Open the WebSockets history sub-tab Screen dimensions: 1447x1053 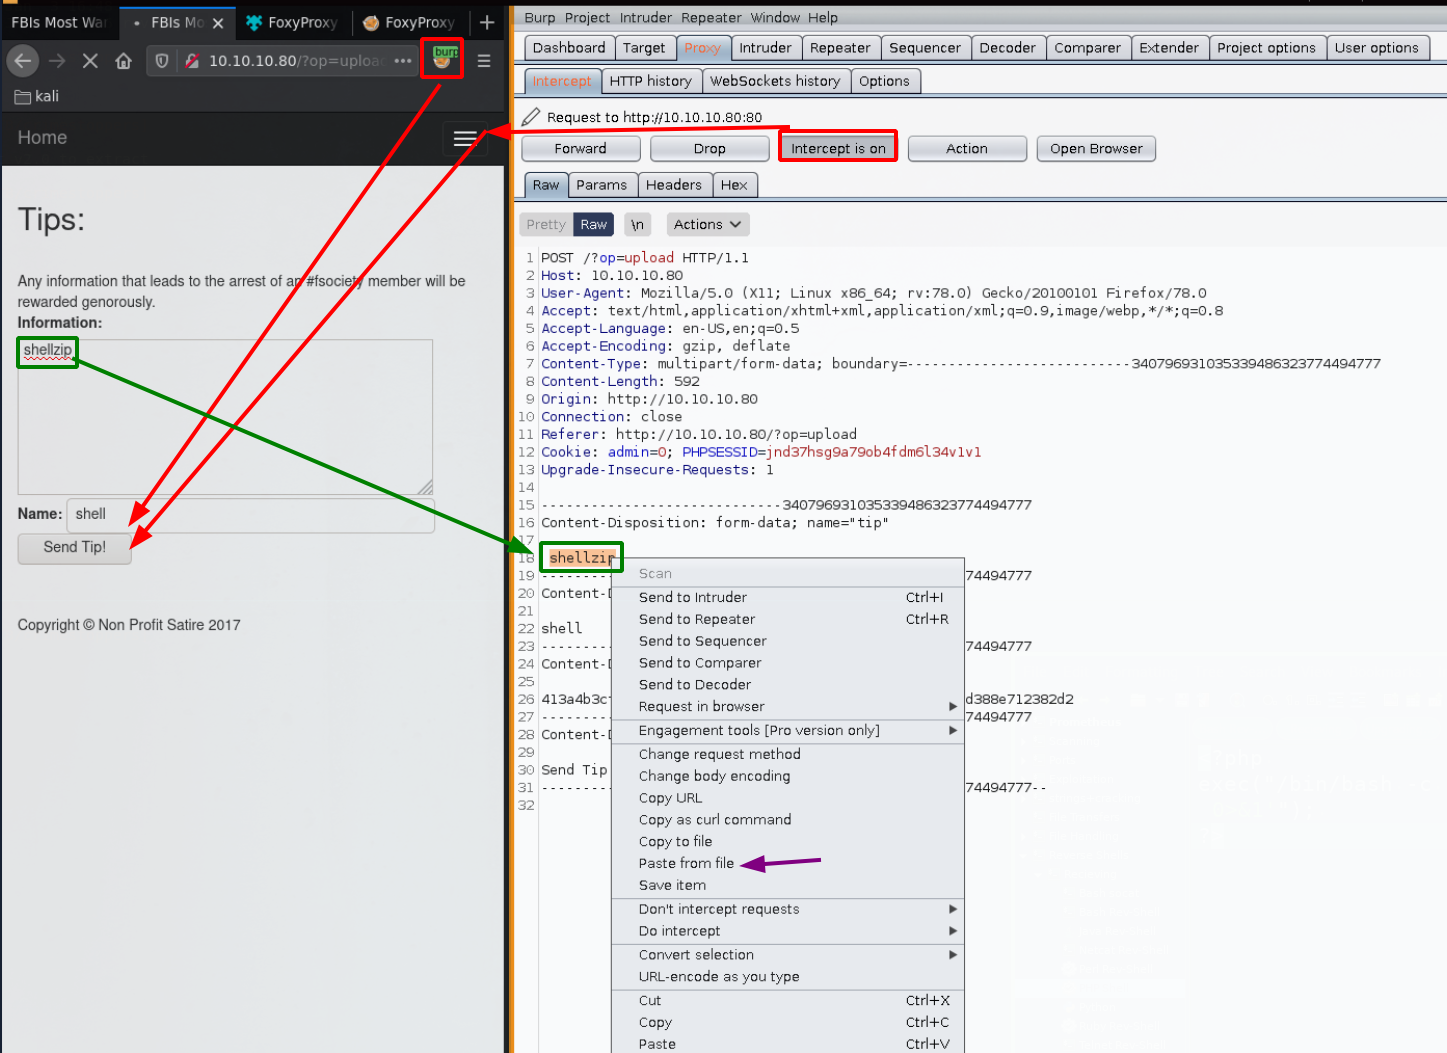(x=775, y=81)
